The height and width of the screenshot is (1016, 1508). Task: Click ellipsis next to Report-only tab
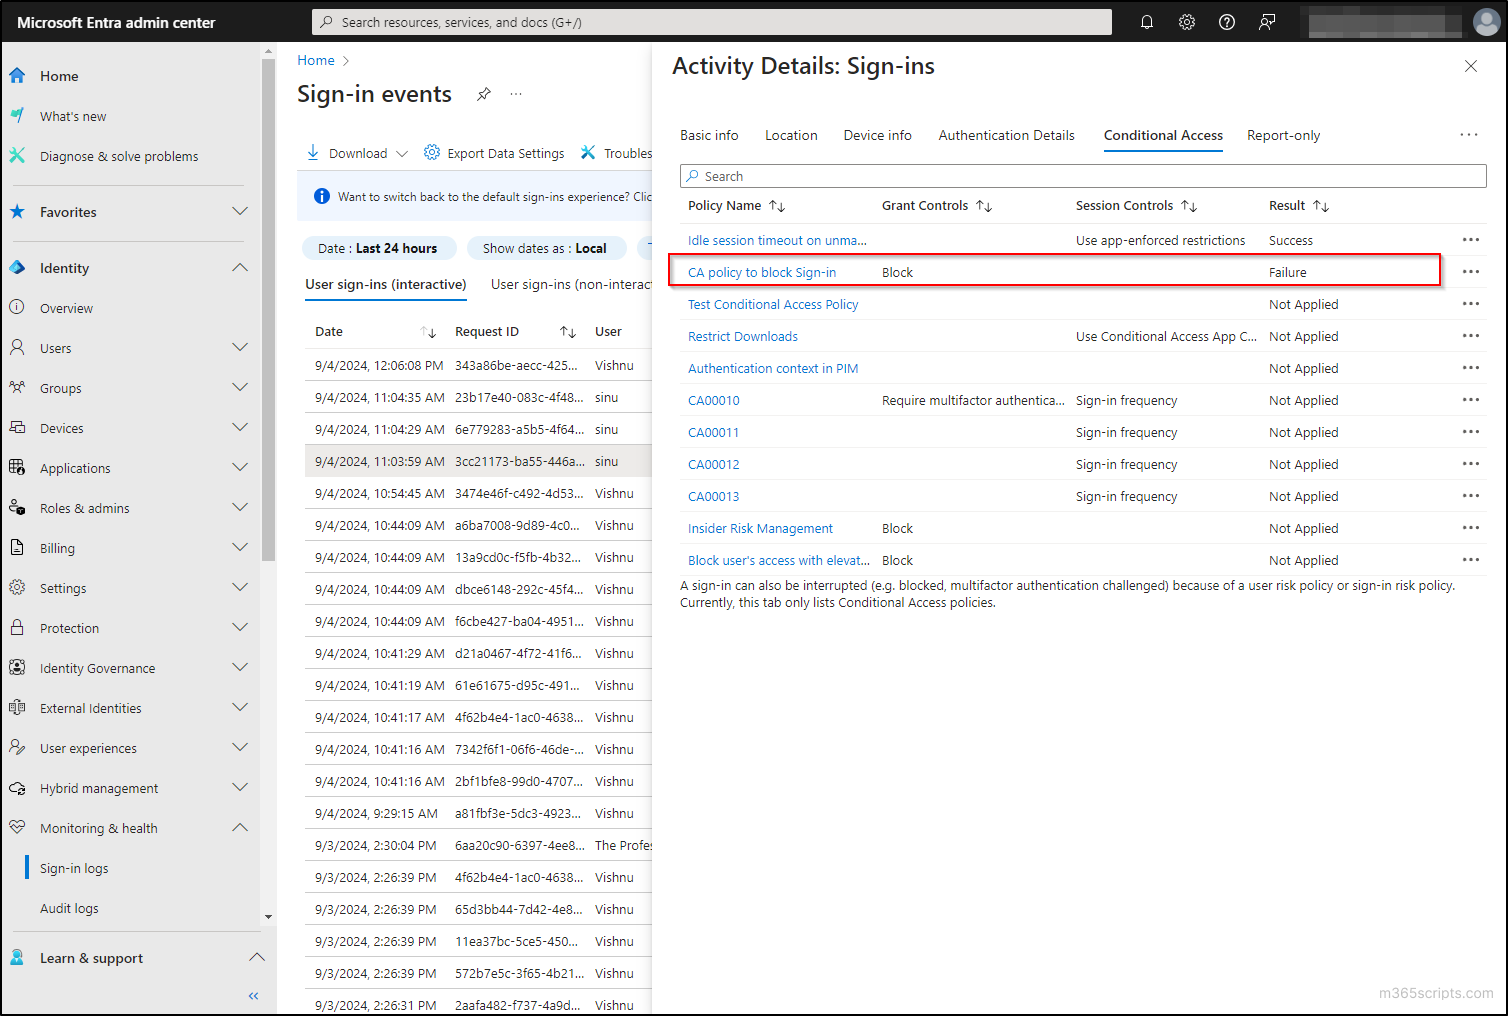tap(1468, 134)
